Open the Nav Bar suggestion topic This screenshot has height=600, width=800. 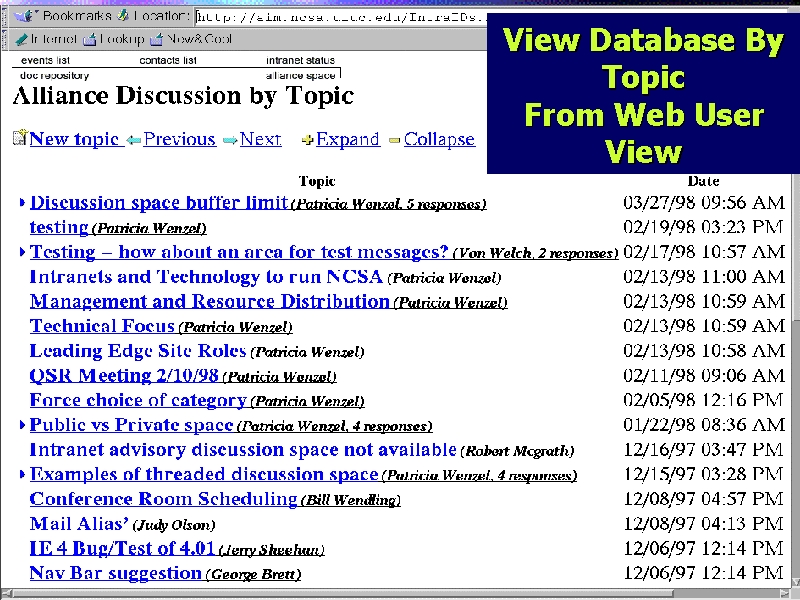(116, 573)
